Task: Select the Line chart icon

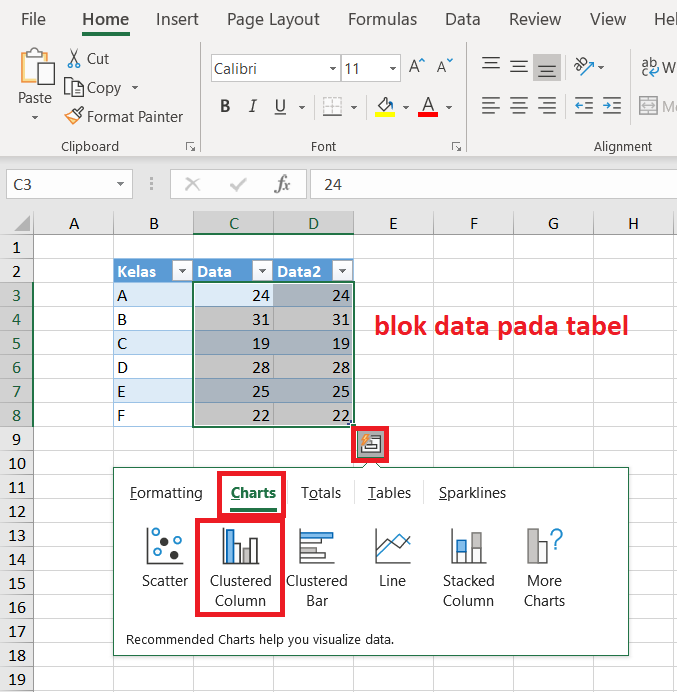Action: point(393,546)
